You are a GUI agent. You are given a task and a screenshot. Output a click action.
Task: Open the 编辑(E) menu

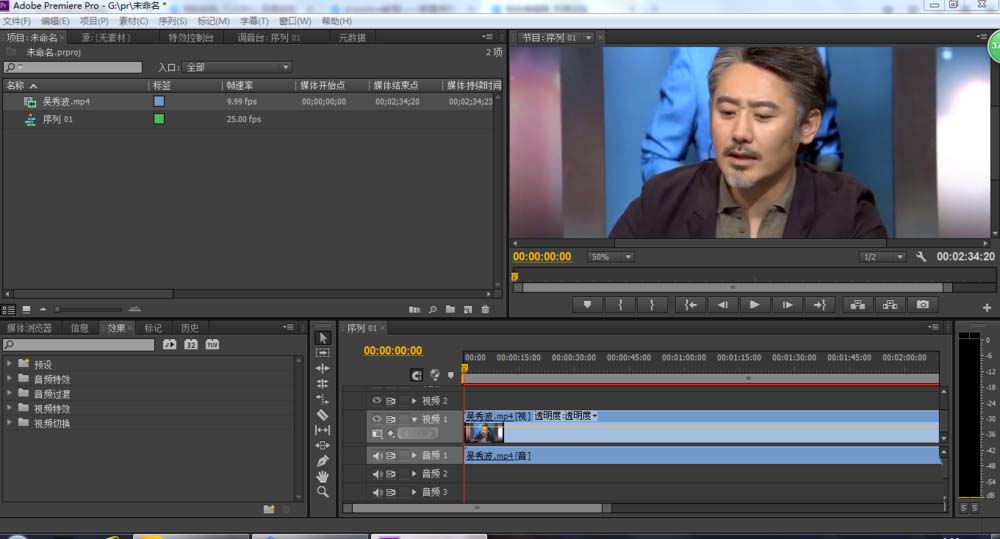point(55,21)
